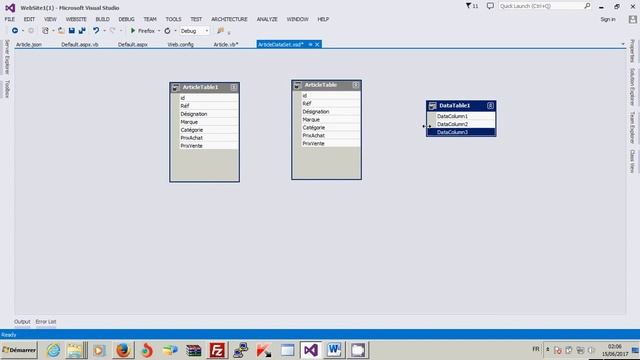Screen dimensions: 640x360
Task: Open the DEBUG menu
Action: click(126, 19)
